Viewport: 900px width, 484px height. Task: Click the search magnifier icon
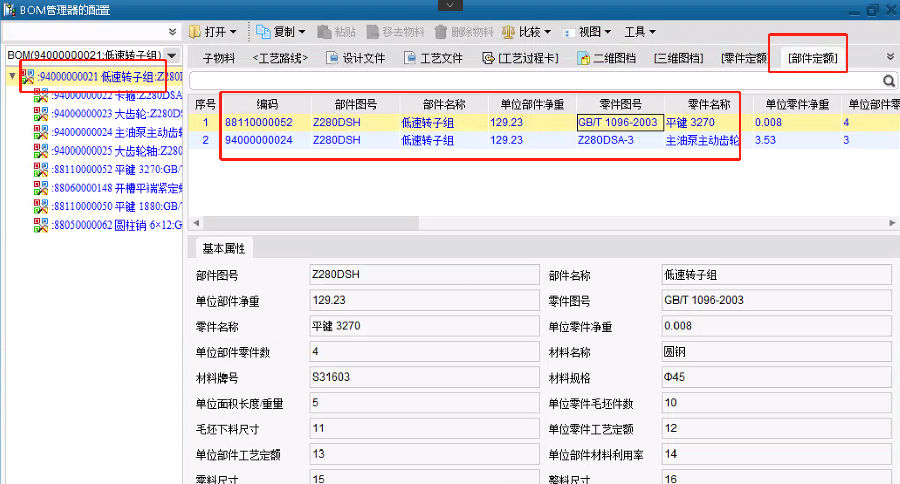[x=888, y=80]
